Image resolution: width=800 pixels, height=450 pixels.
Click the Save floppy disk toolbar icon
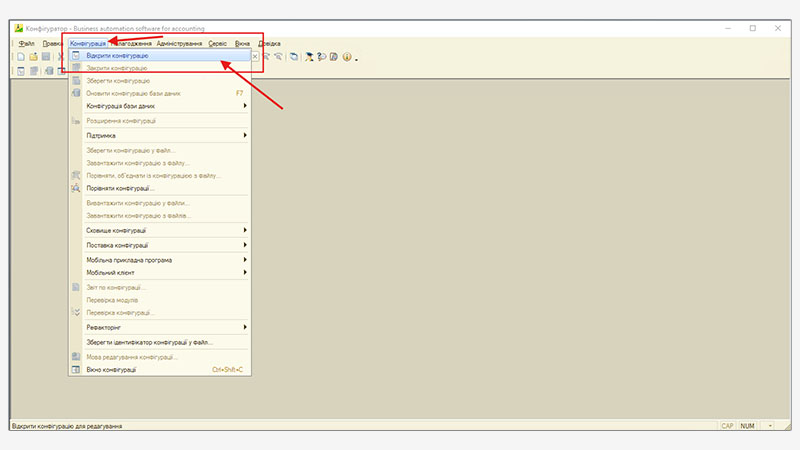[46, 57]
